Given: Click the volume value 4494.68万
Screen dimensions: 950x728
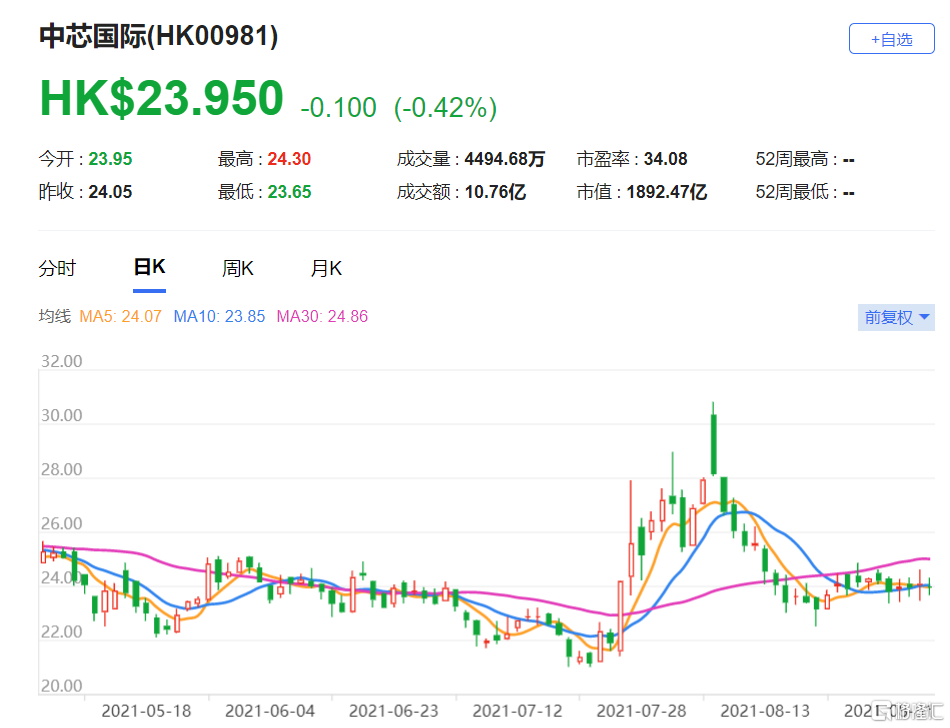Looking at the screenshot, I should point(505,159).
